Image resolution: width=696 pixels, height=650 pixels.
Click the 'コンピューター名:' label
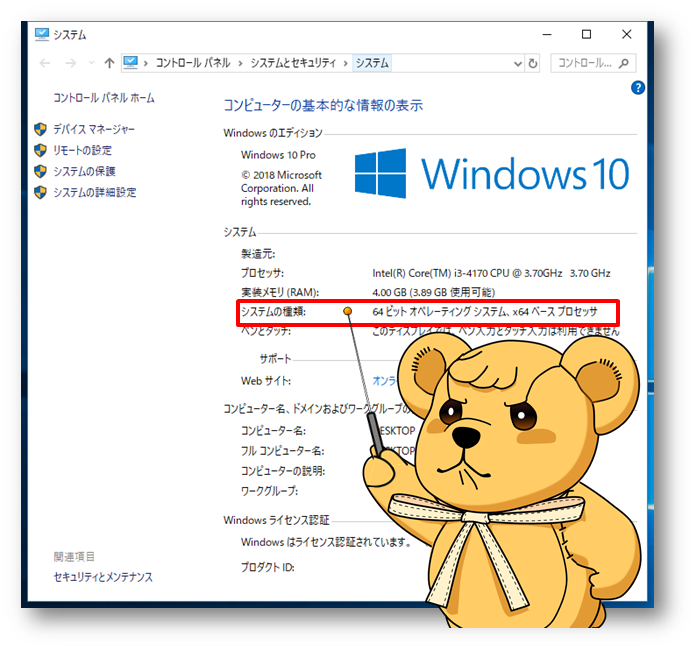pos(273,431)
